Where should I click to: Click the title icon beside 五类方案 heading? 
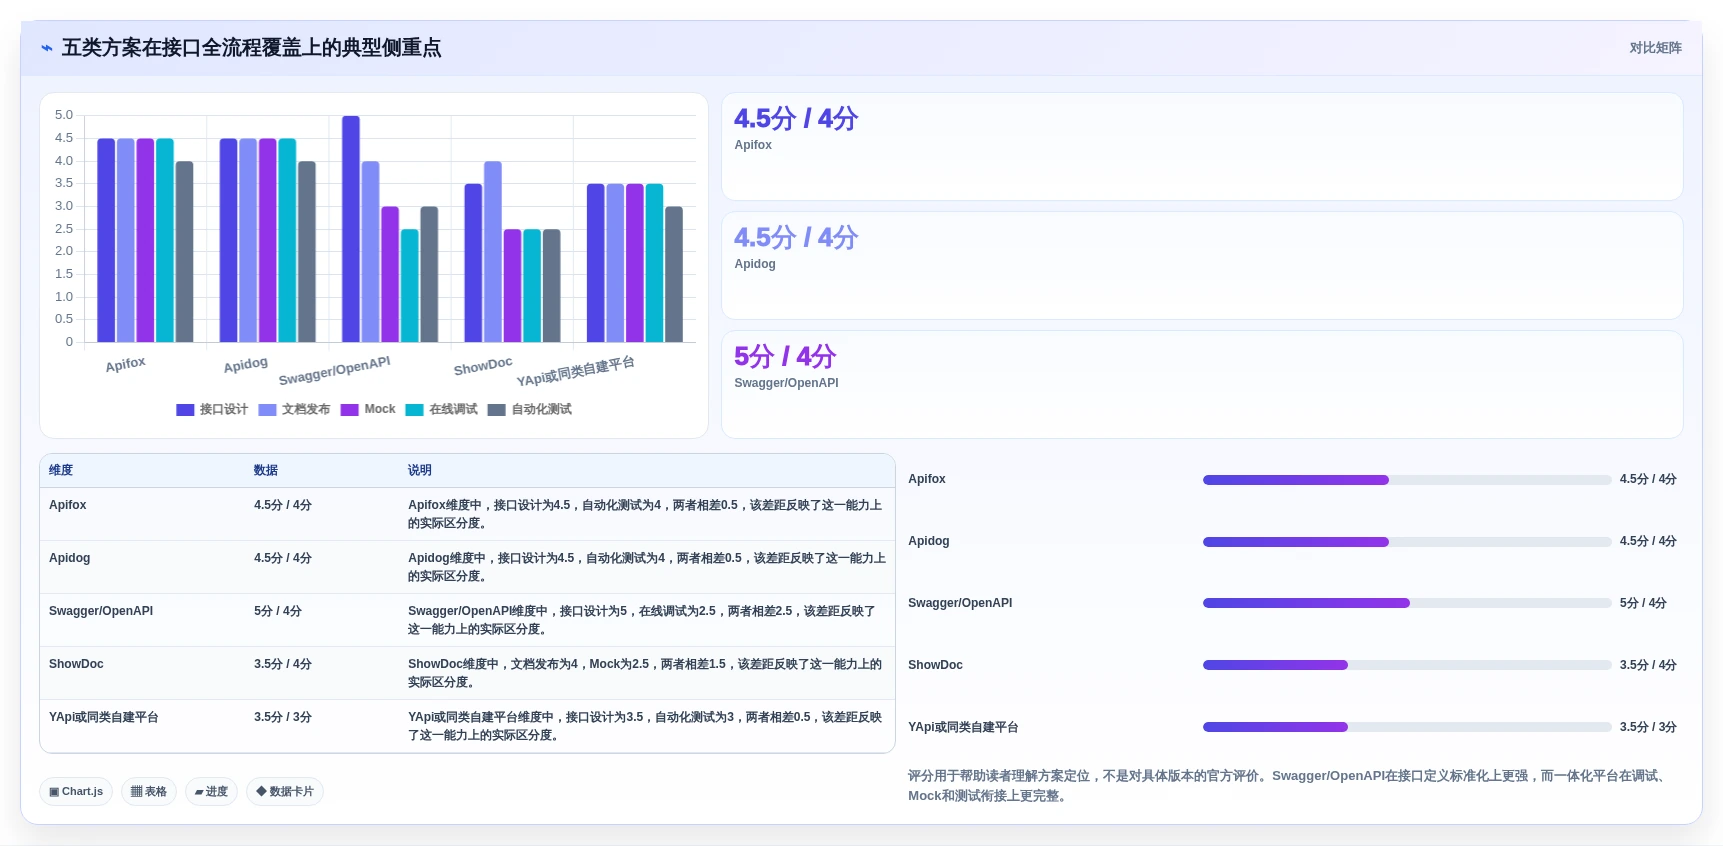46,48
